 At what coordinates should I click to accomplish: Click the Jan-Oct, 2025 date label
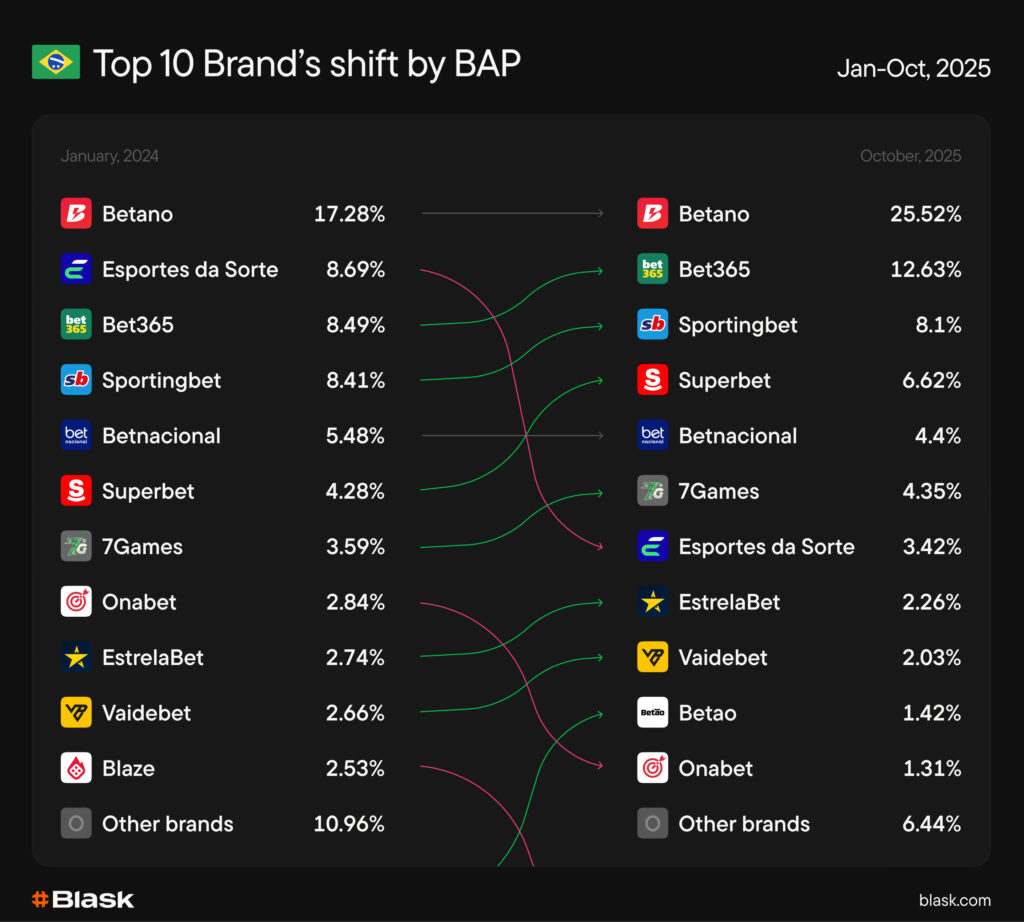click(913, 68)
